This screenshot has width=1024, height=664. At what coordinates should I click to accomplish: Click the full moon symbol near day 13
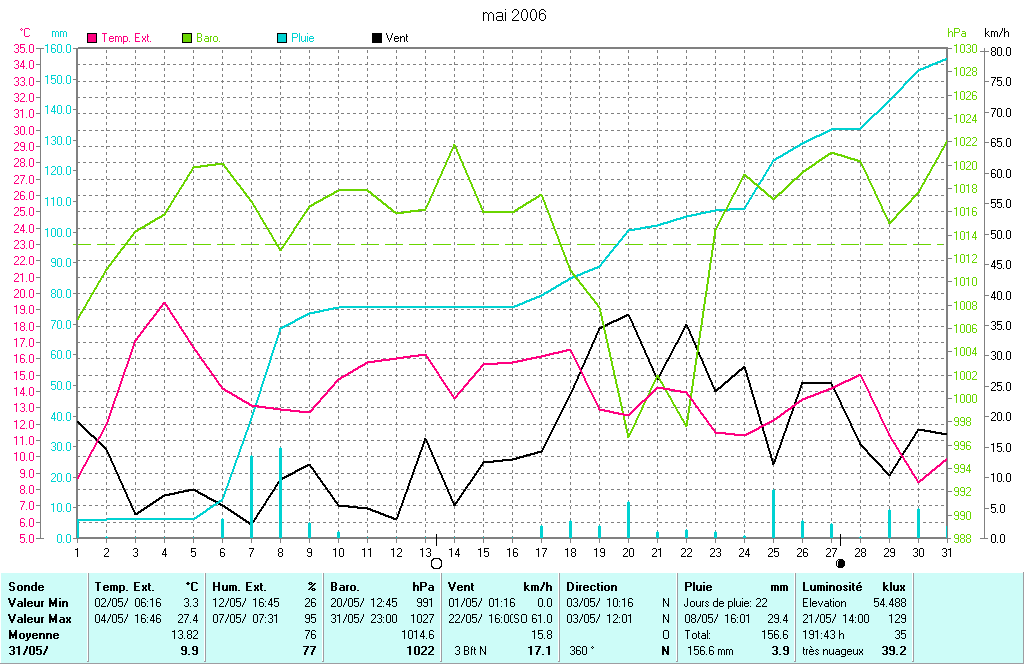coord(436,564)
